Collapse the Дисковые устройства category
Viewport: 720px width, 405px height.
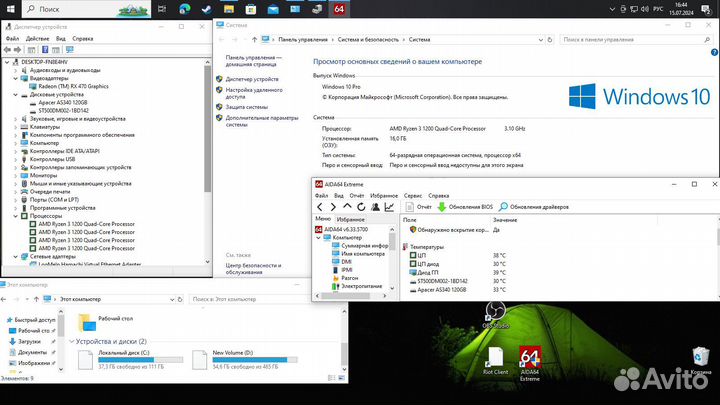(16, 95)
